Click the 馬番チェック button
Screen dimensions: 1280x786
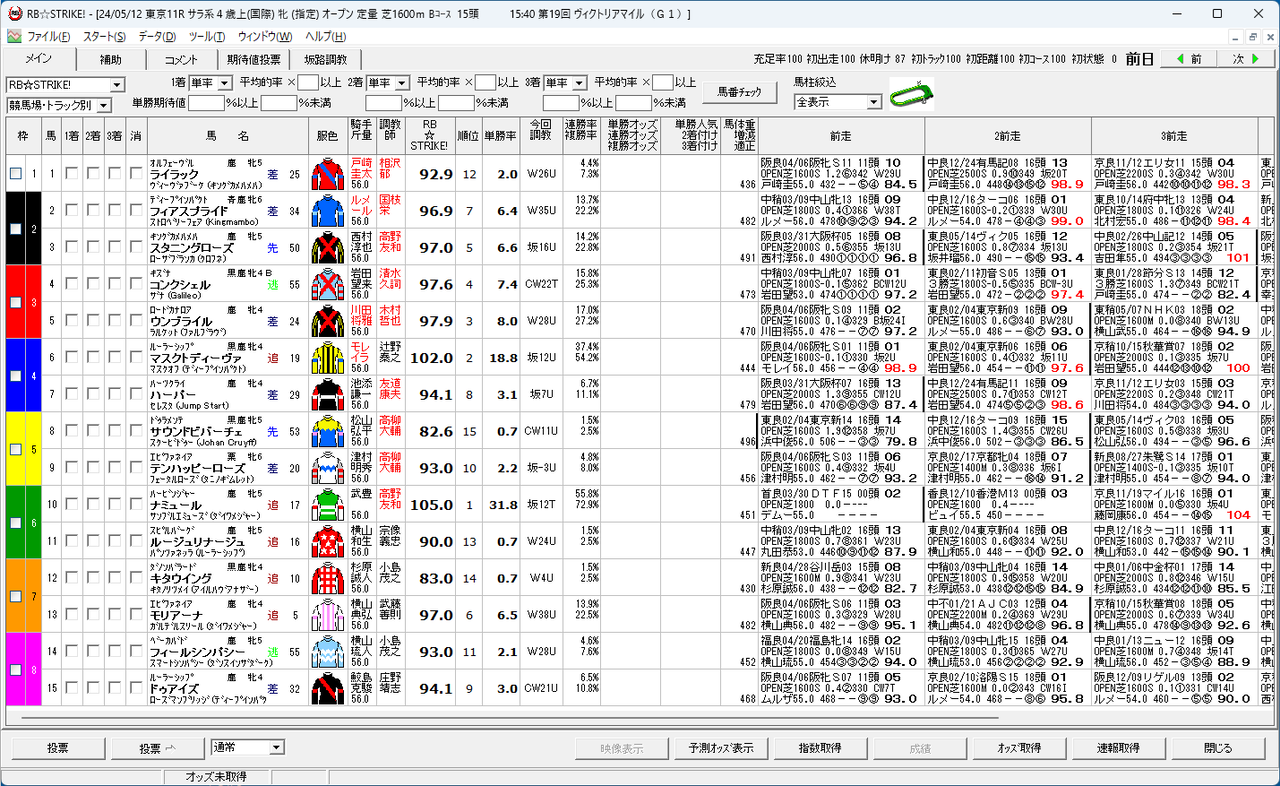[739, 92]
